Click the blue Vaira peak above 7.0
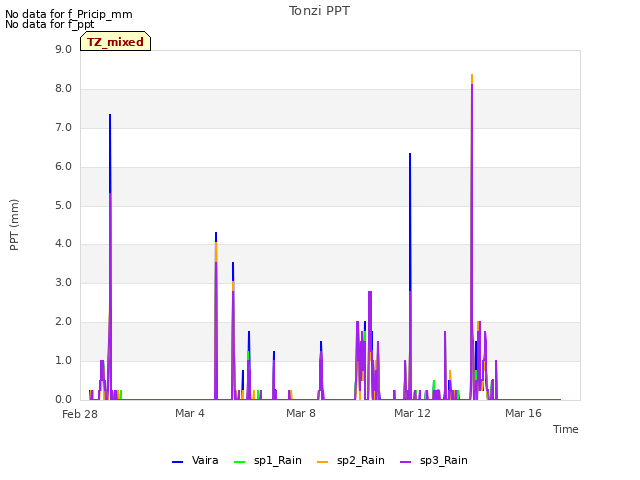The image size is (640, 480). [x=110, y=153]
